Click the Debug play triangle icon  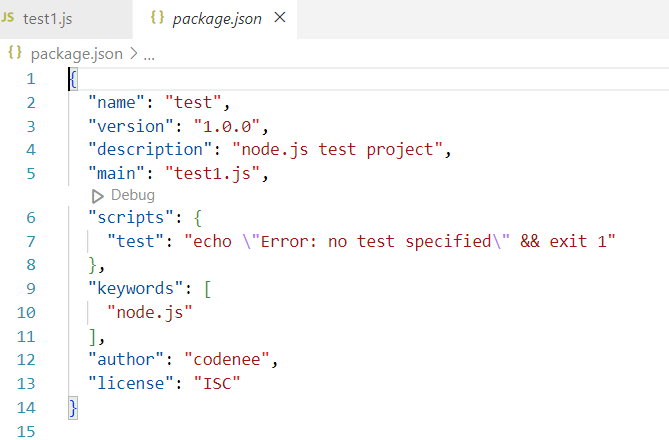coord(98,196)
